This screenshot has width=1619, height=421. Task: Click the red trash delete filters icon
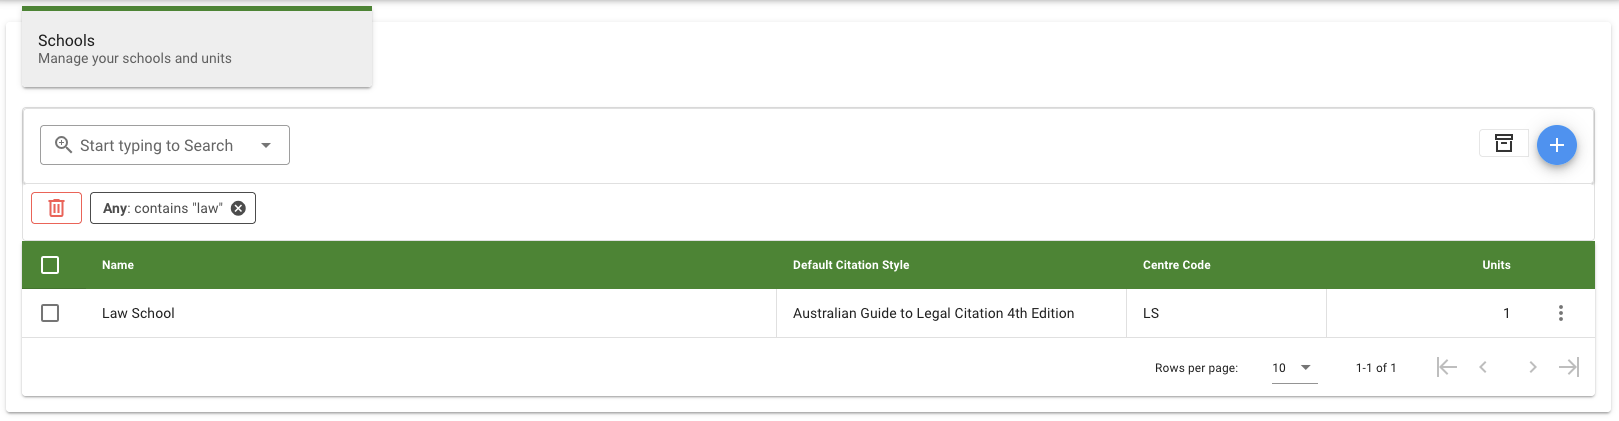point(56,208)
